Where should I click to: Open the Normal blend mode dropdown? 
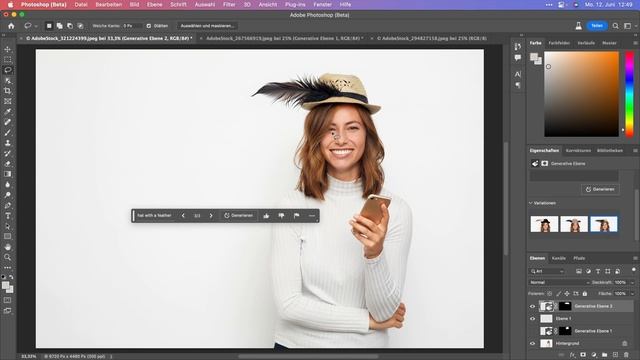[x=559, y=282]
